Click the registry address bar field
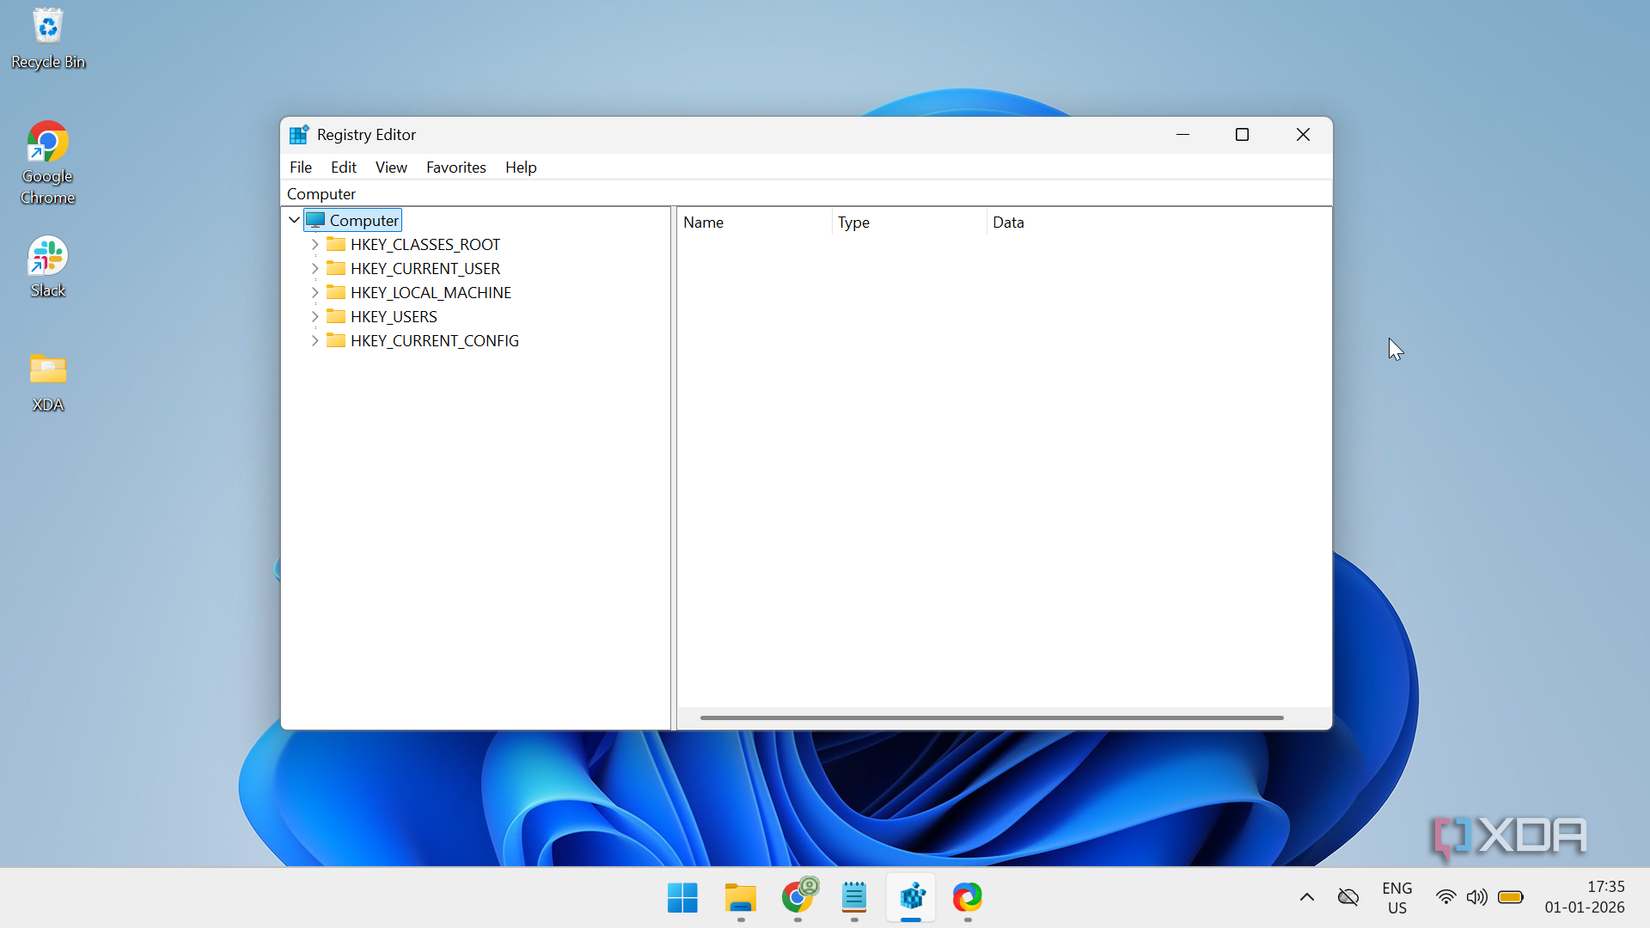The image size is (1650, 928). pyautogui.click(x=806, y=194)
